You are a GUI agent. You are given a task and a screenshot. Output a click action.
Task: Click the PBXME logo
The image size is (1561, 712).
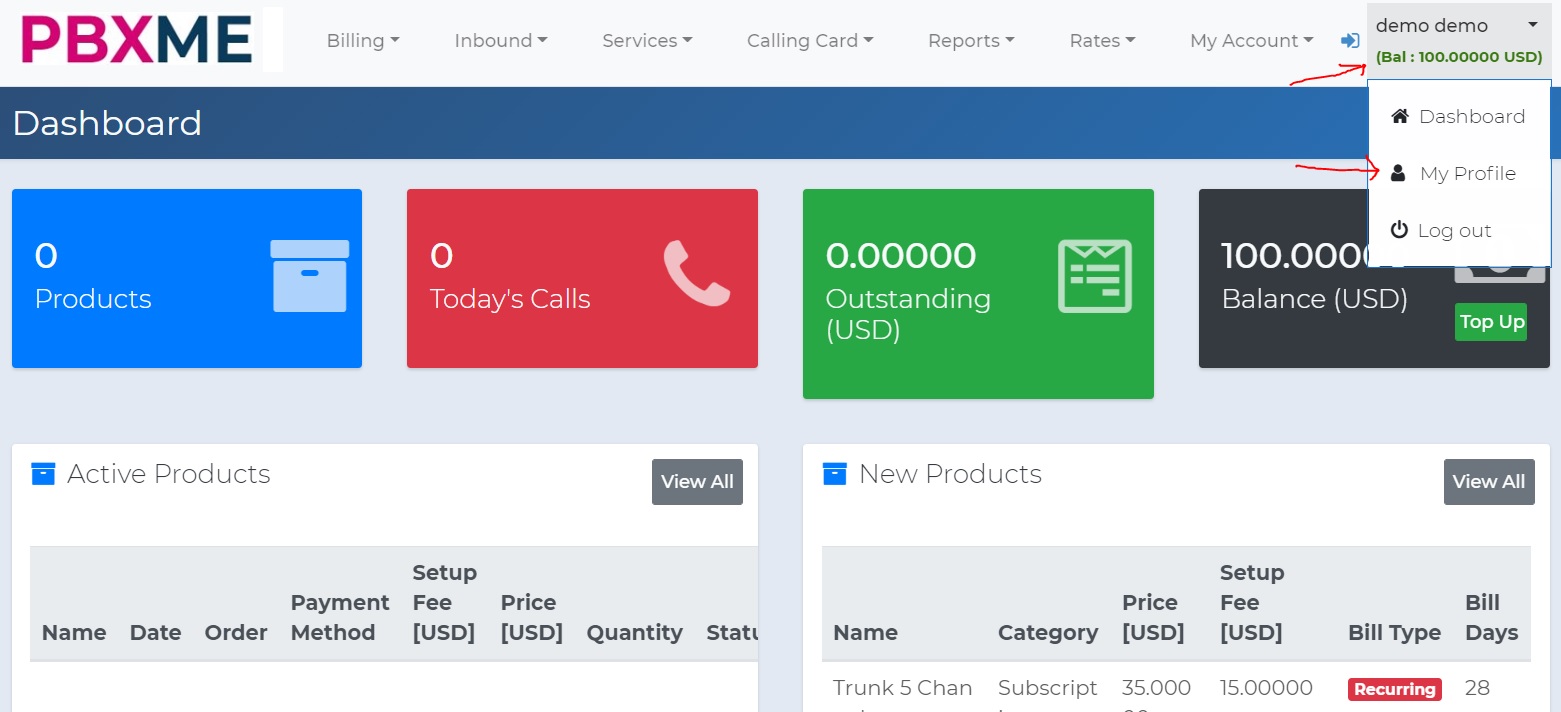point(137,40)
